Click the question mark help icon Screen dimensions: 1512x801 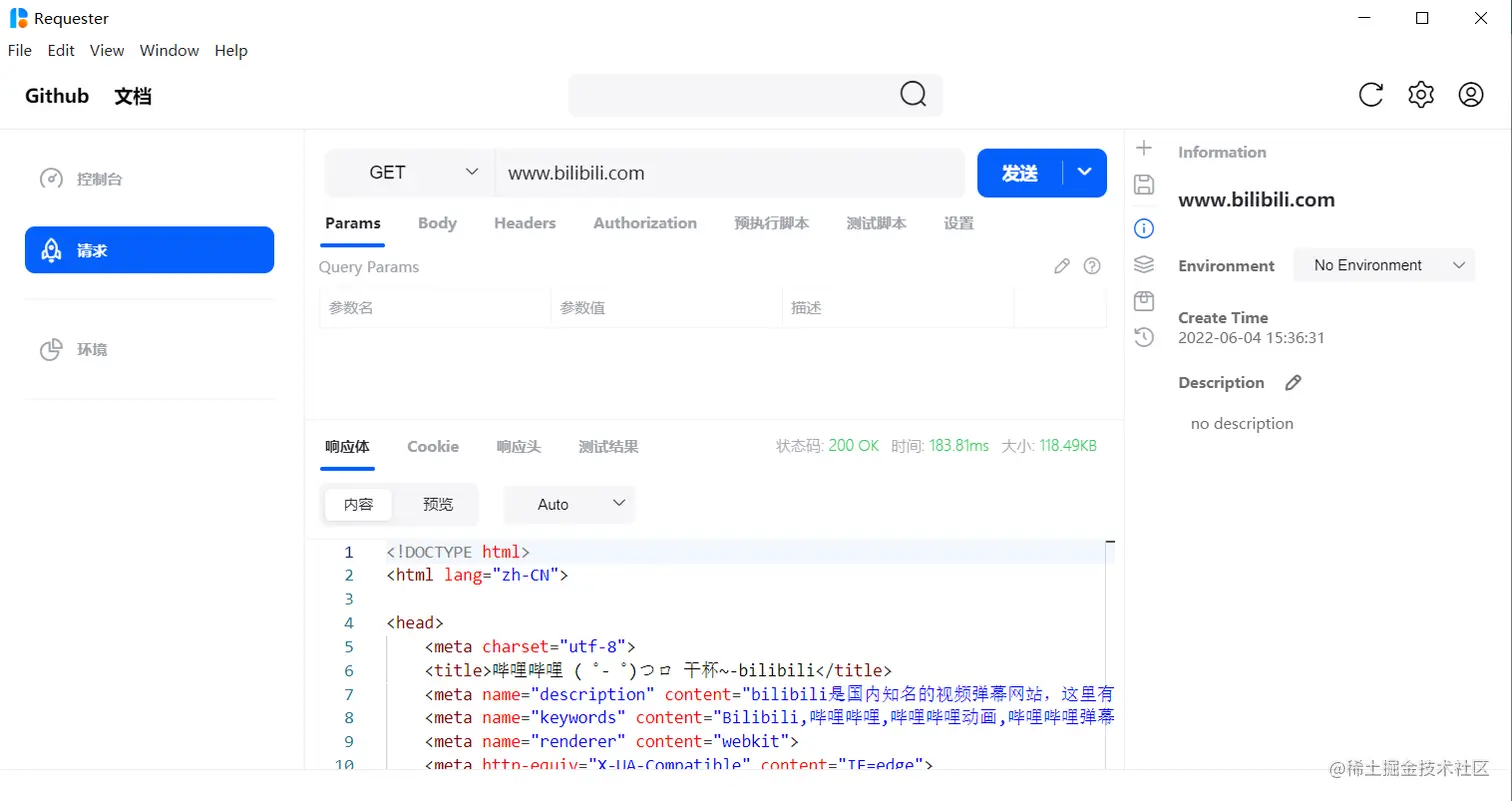pyautogui.click(x=1092, y=266)
